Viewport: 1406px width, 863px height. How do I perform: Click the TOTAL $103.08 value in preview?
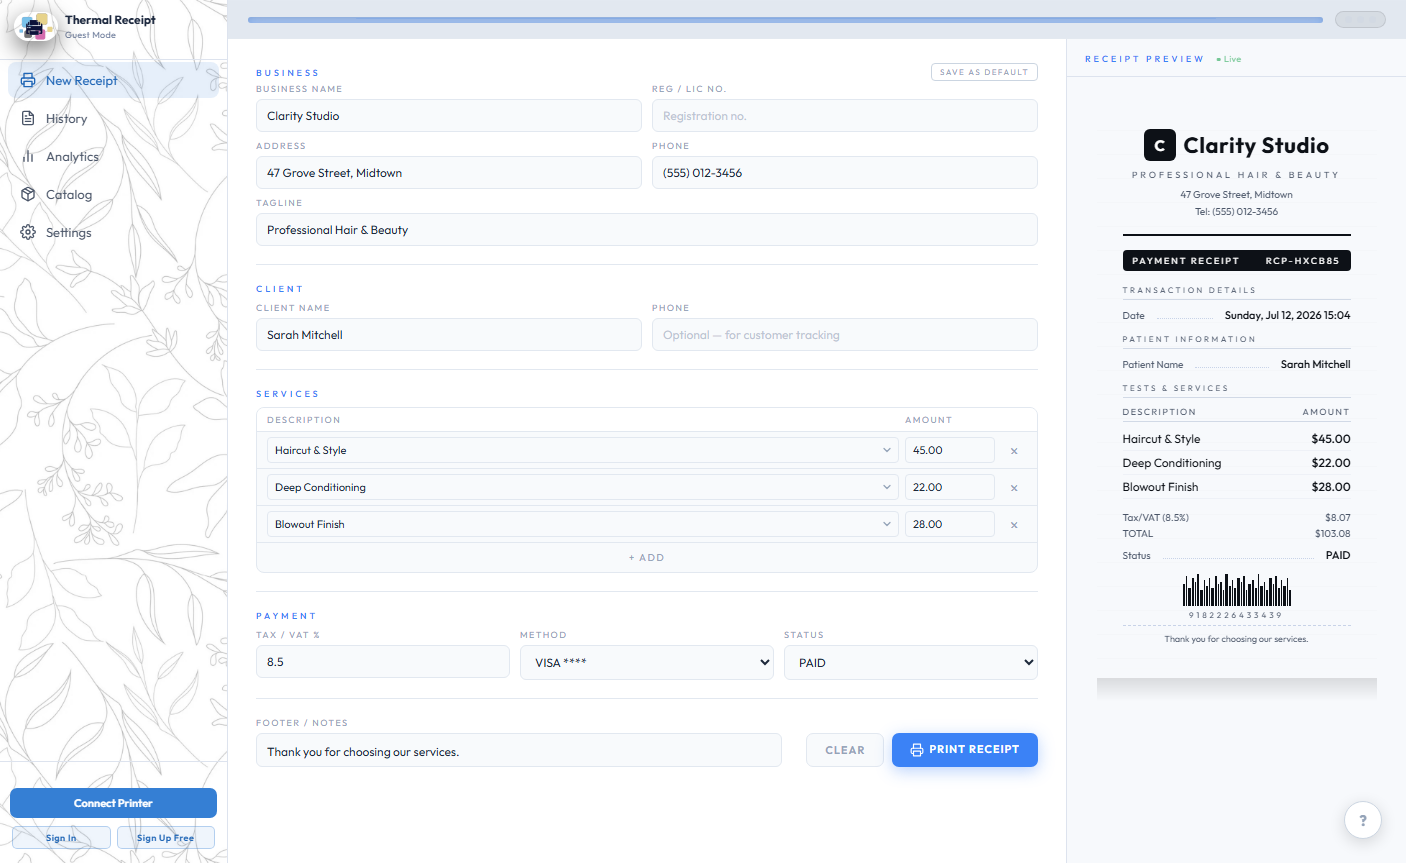pyautogui.click(x=1332, y=534)
